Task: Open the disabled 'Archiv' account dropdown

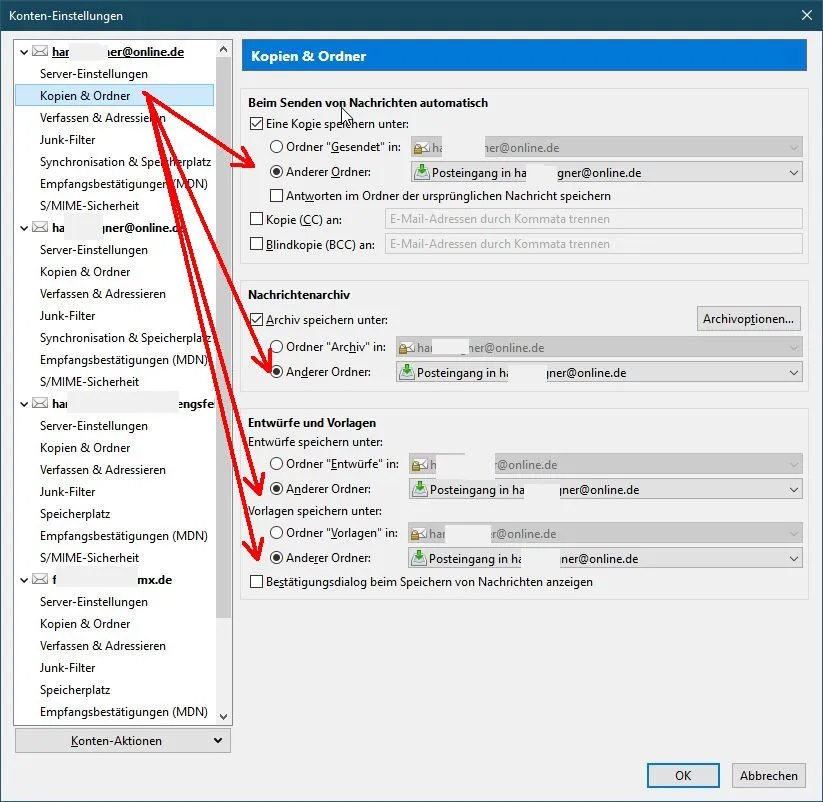Action: point(599,347)
